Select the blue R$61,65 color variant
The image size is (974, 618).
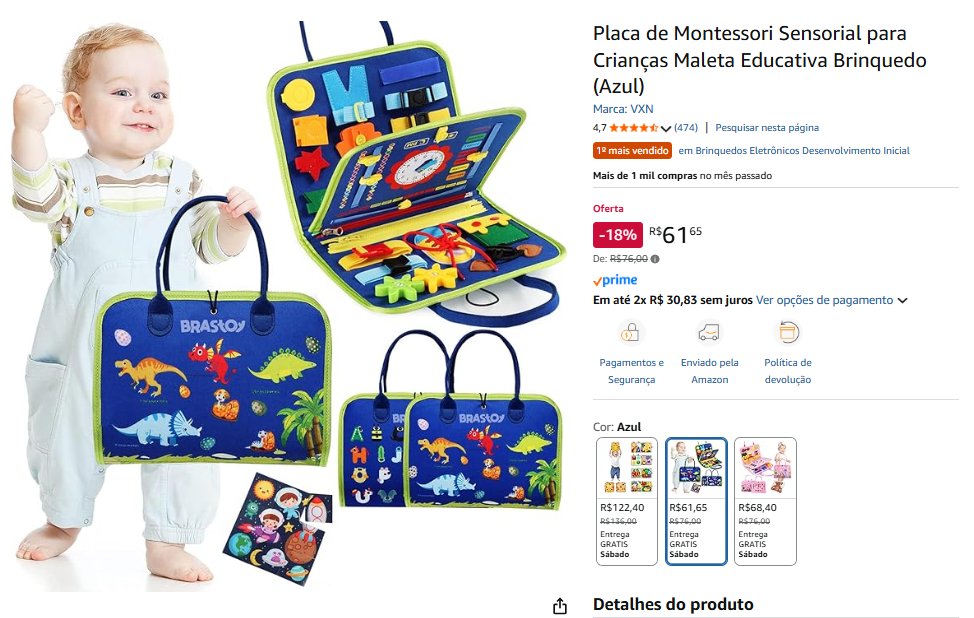(x=696, y=501)
